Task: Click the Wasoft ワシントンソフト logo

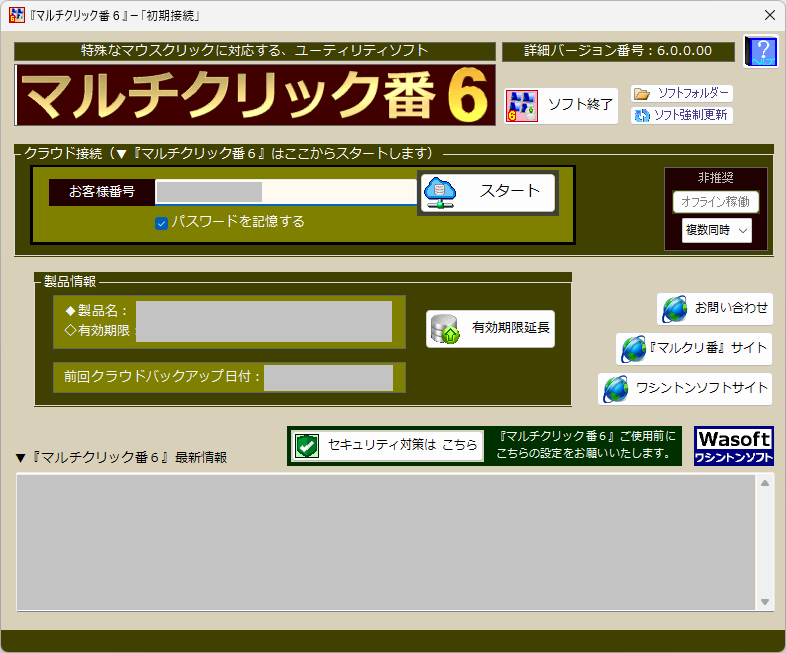Action: click(x=734, y=446)
